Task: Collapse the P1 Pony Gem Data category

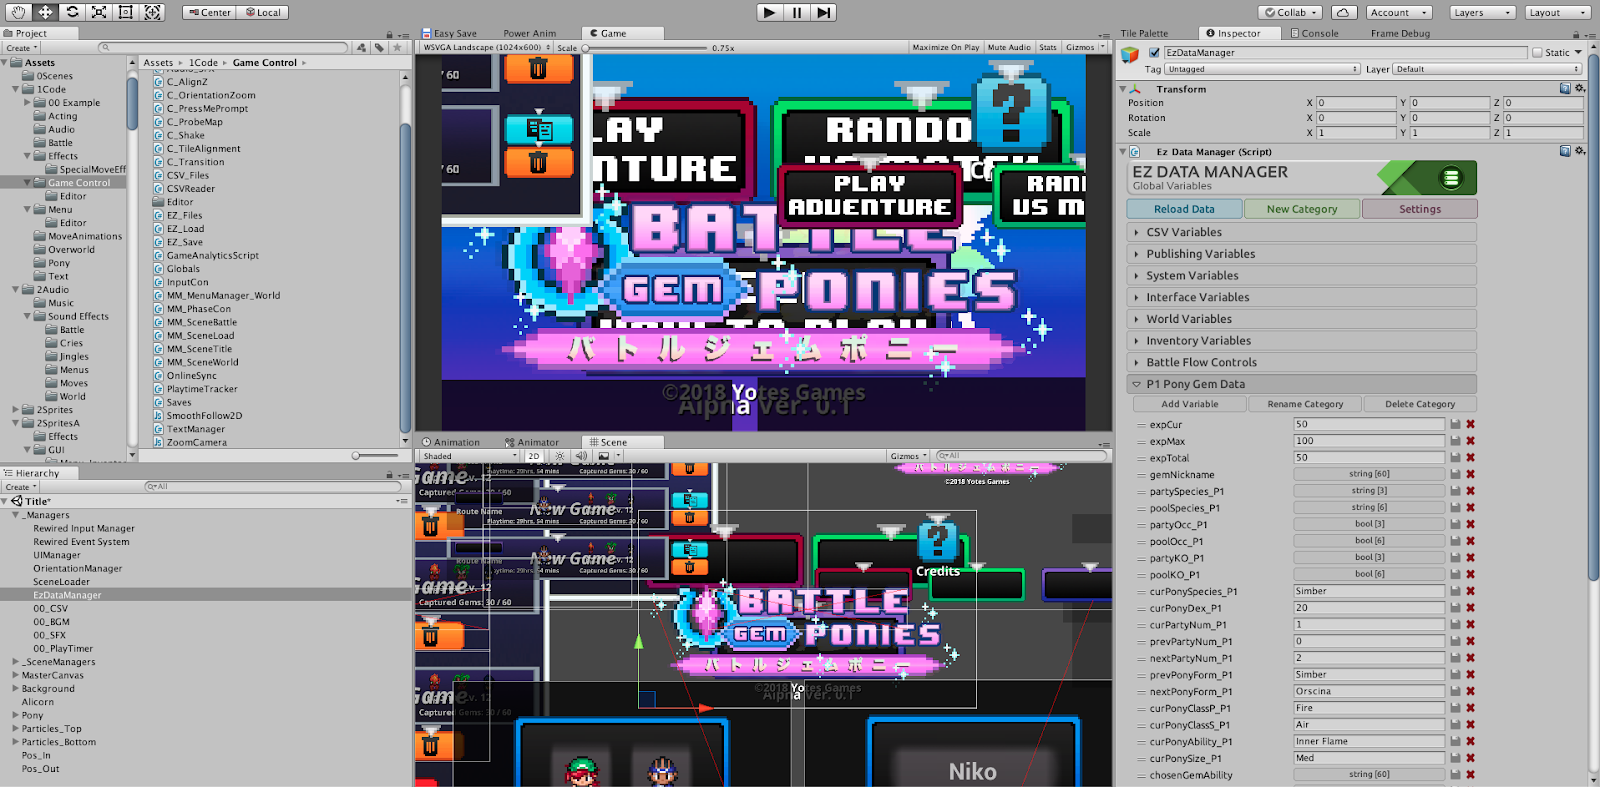Action: tap(1302, 384)
